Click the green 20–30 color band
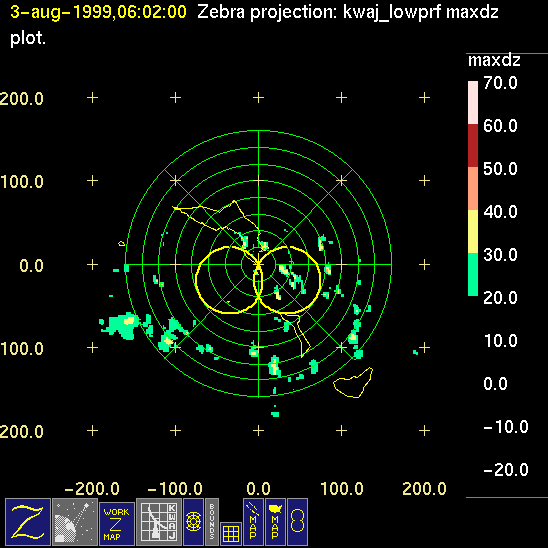 (x=473, y=274)
